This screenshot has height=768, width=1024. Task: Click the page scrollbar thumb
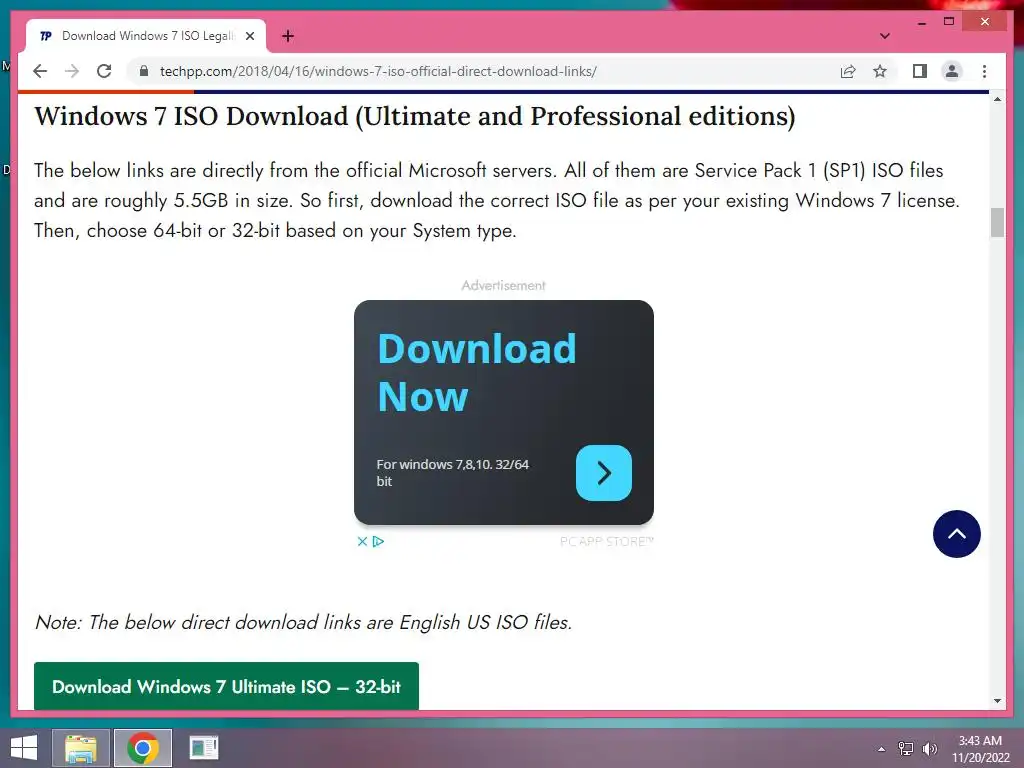(997, 223)
